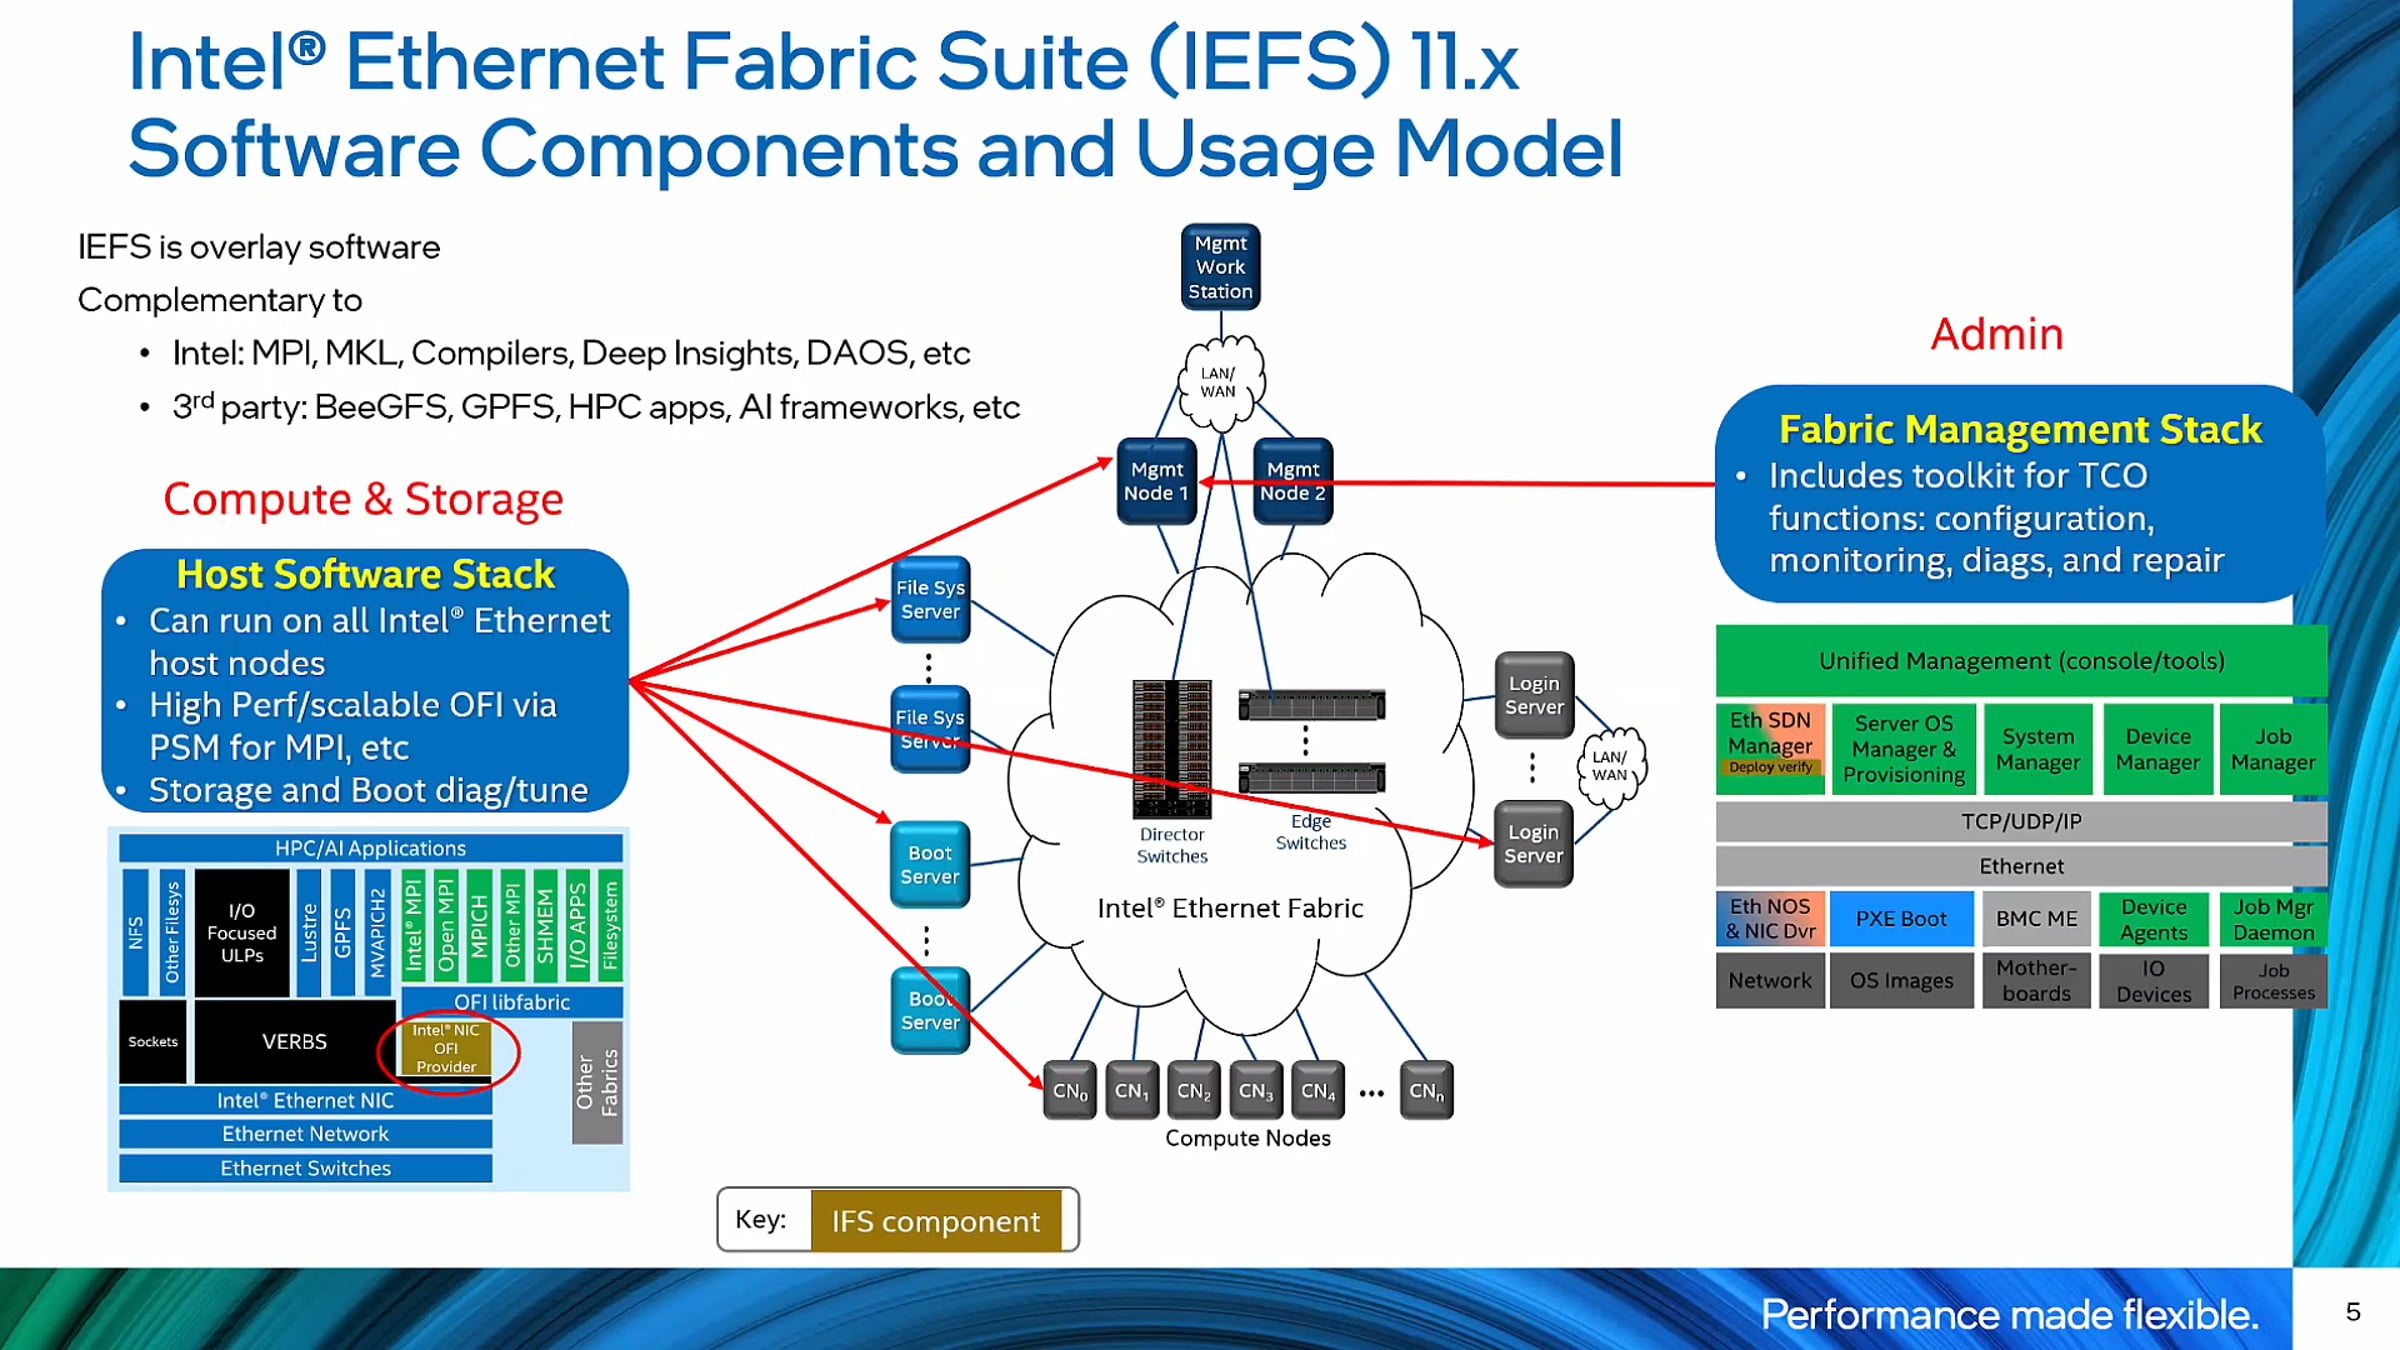
Task: Click the Eth NOS & NIC Dvr block
Action: coord(1770,918)
